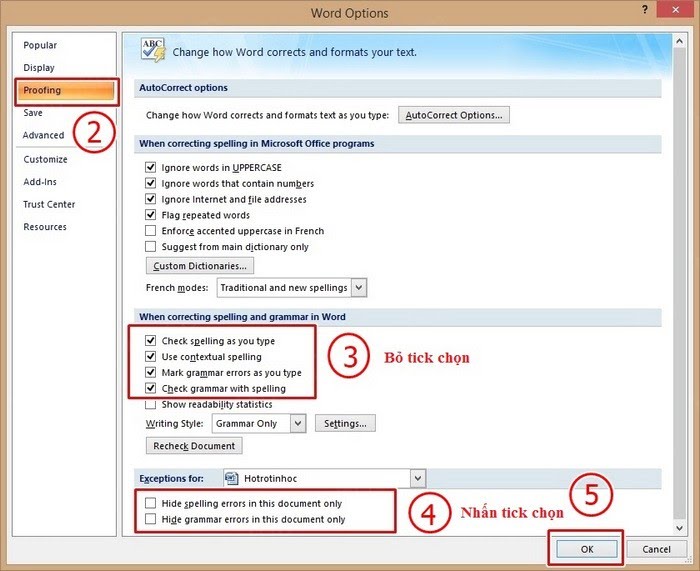Select the Proofing category
The width and height of the screenshot is (700, 571).
coord(42,90)
